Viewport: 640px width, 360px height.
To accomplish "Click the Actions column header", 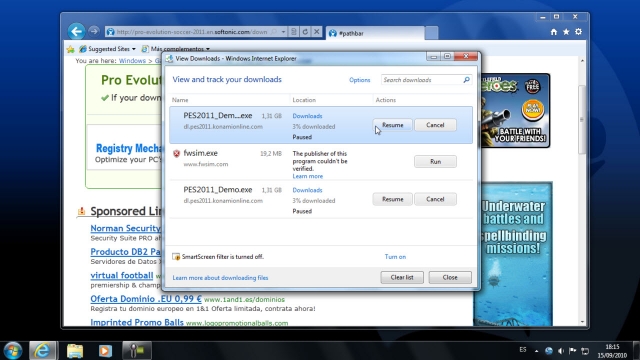I will tap(386, 100).
